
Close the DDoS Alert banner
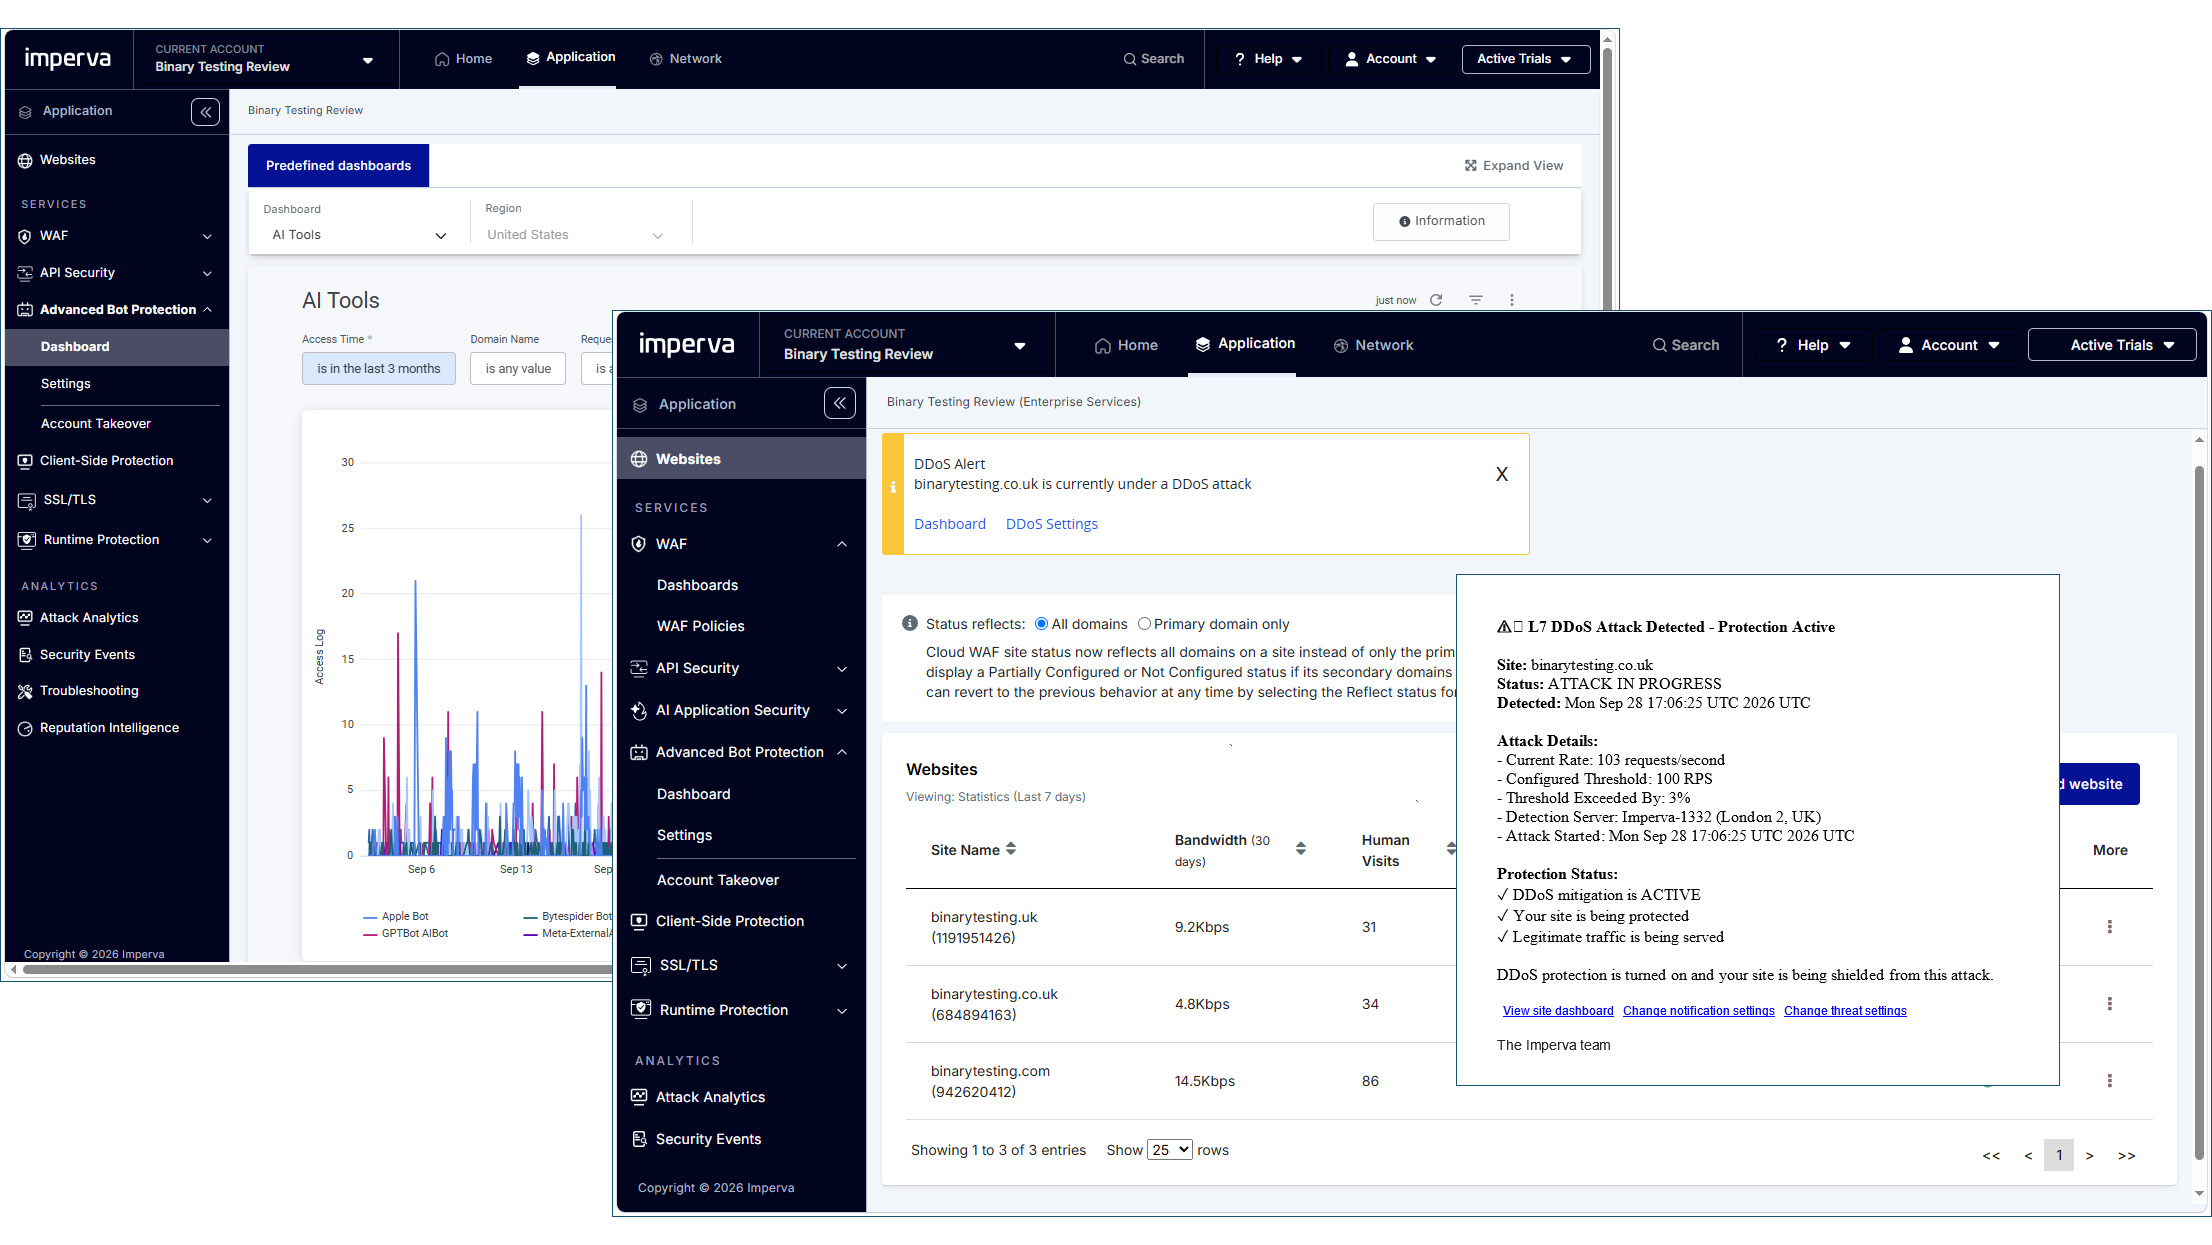1501,474
